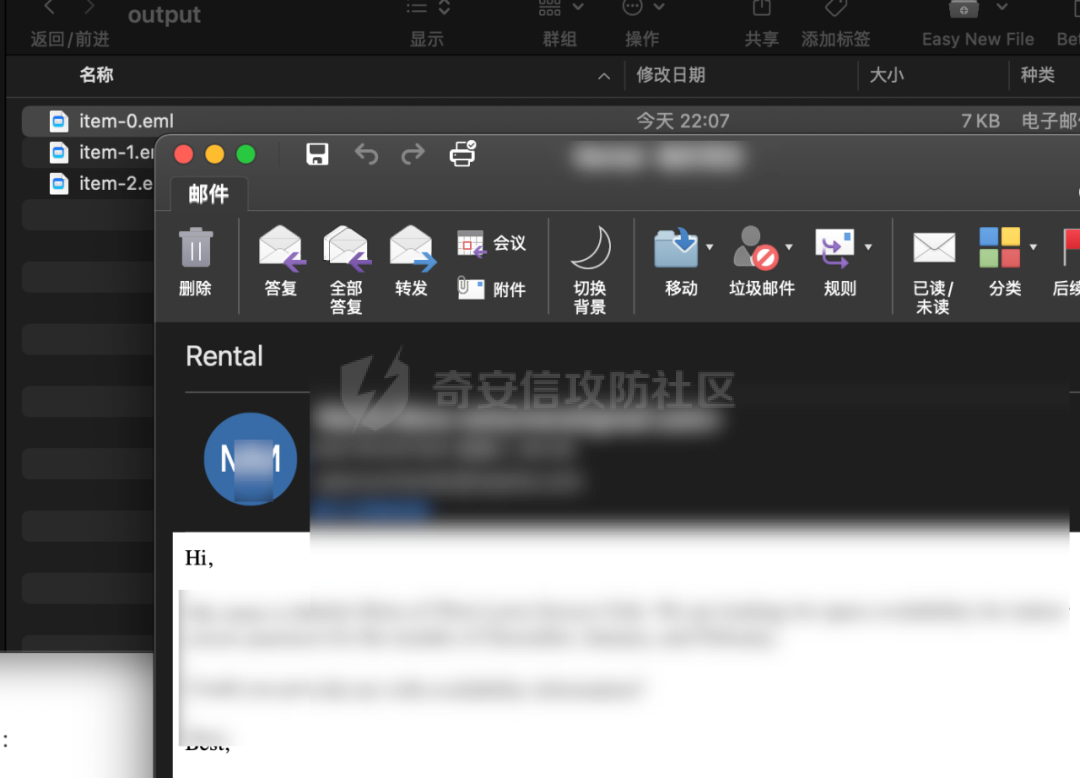Expand the 移动 folder dropdown arrow
Viewport: 1080px width, 778px height.
(709, 247)
